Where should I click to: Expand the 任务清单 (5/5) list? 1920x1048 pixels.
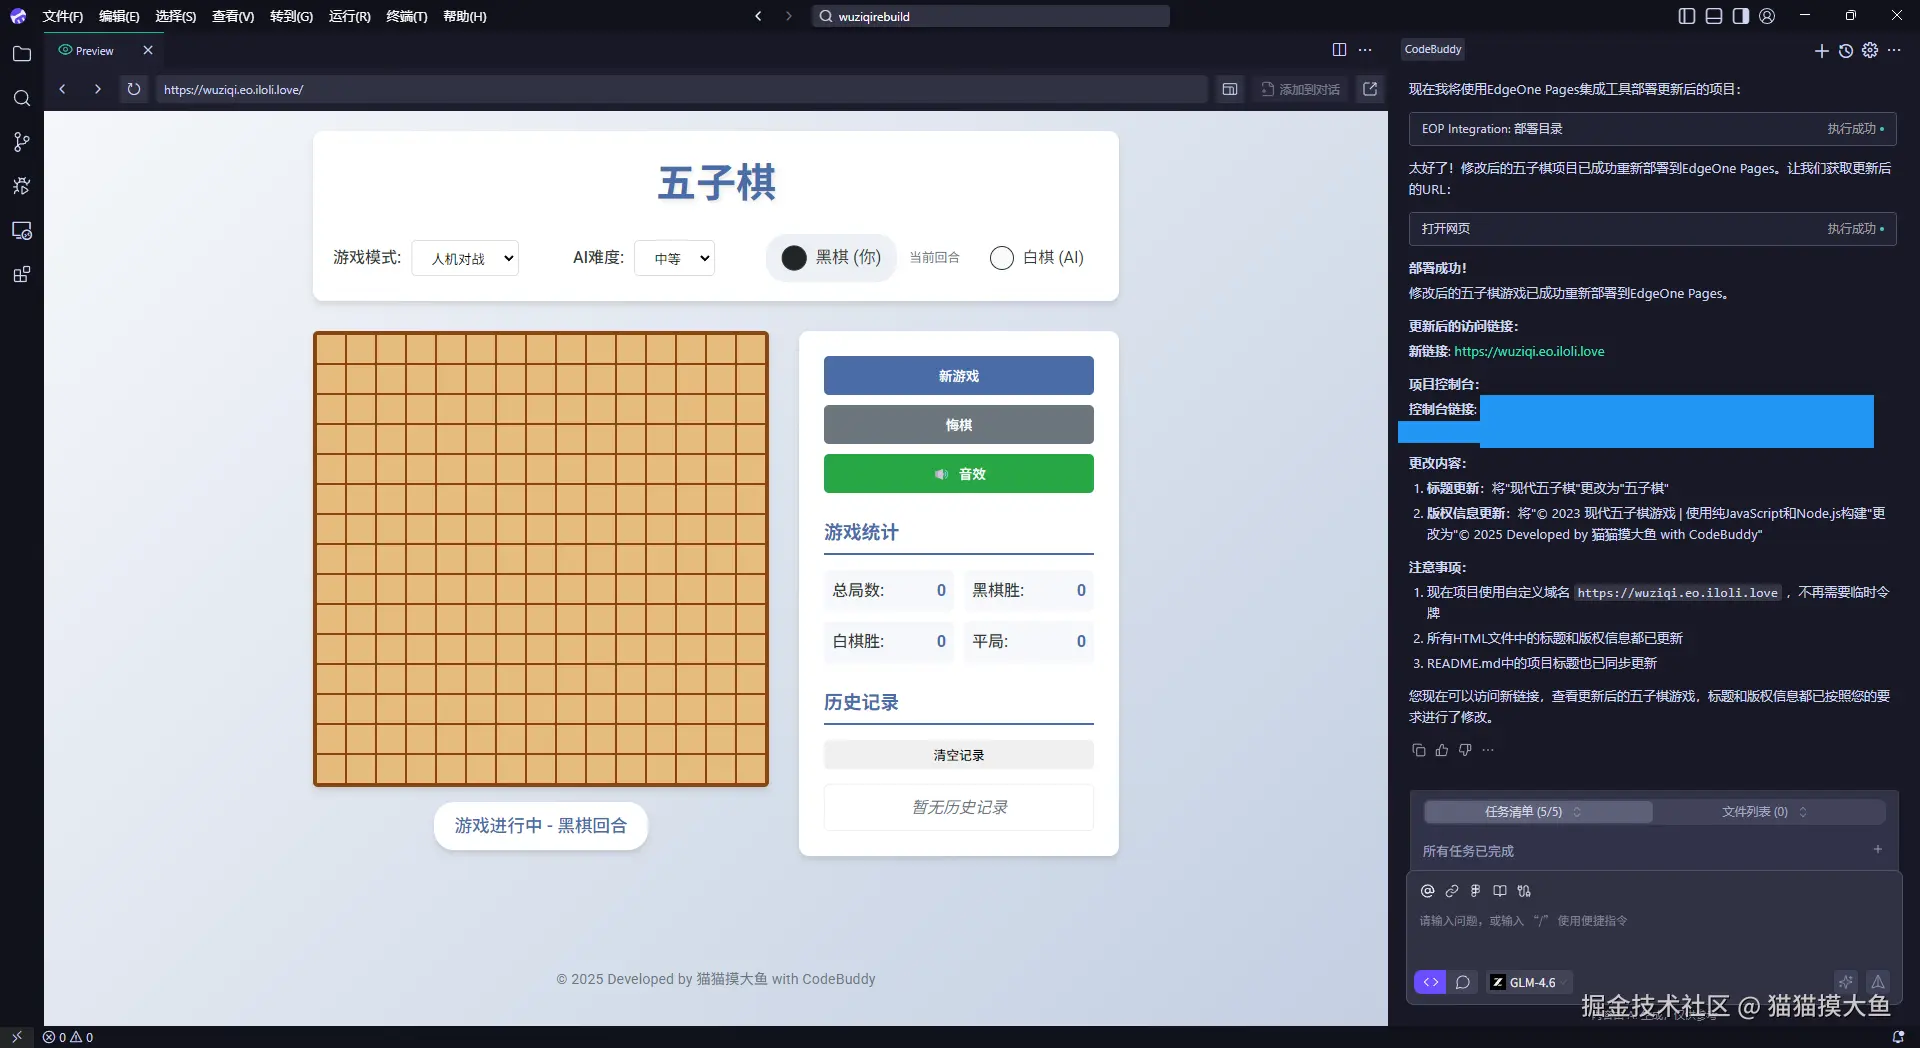(x=1538, y=812)
